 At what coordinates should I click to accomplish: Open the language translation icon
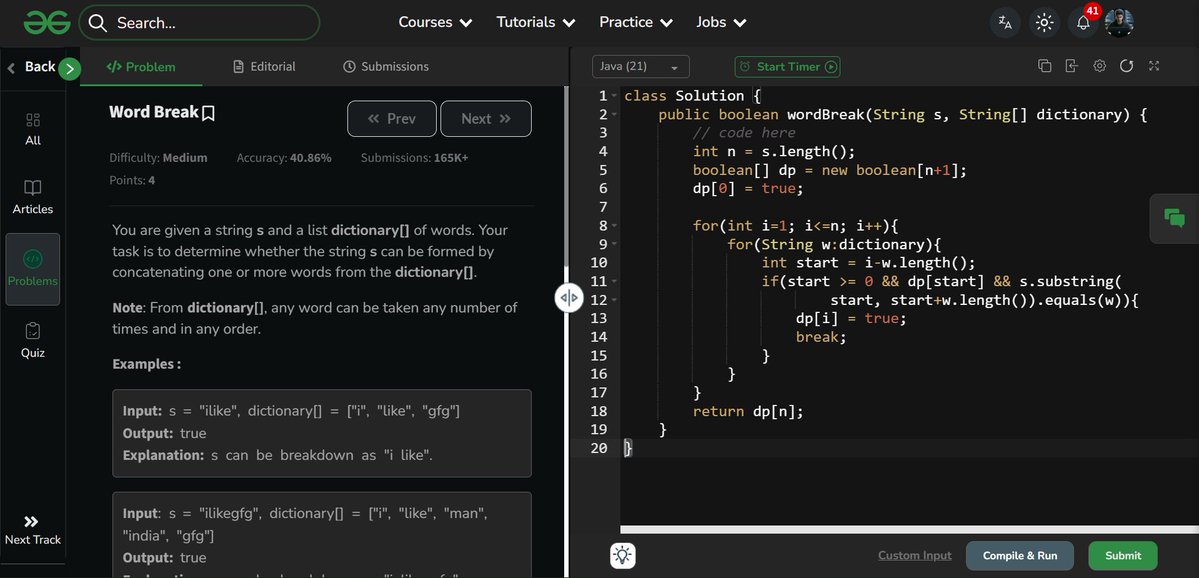click(x=1004, y=21)
